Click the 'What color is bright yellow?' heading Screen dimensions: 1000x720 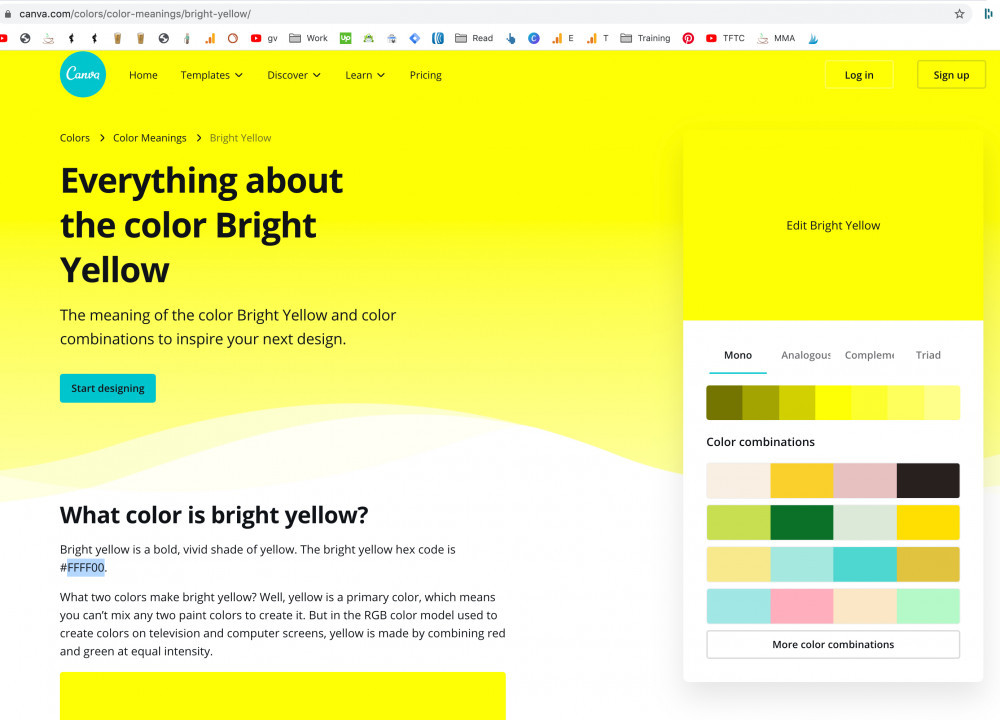(x=214, y=515)
